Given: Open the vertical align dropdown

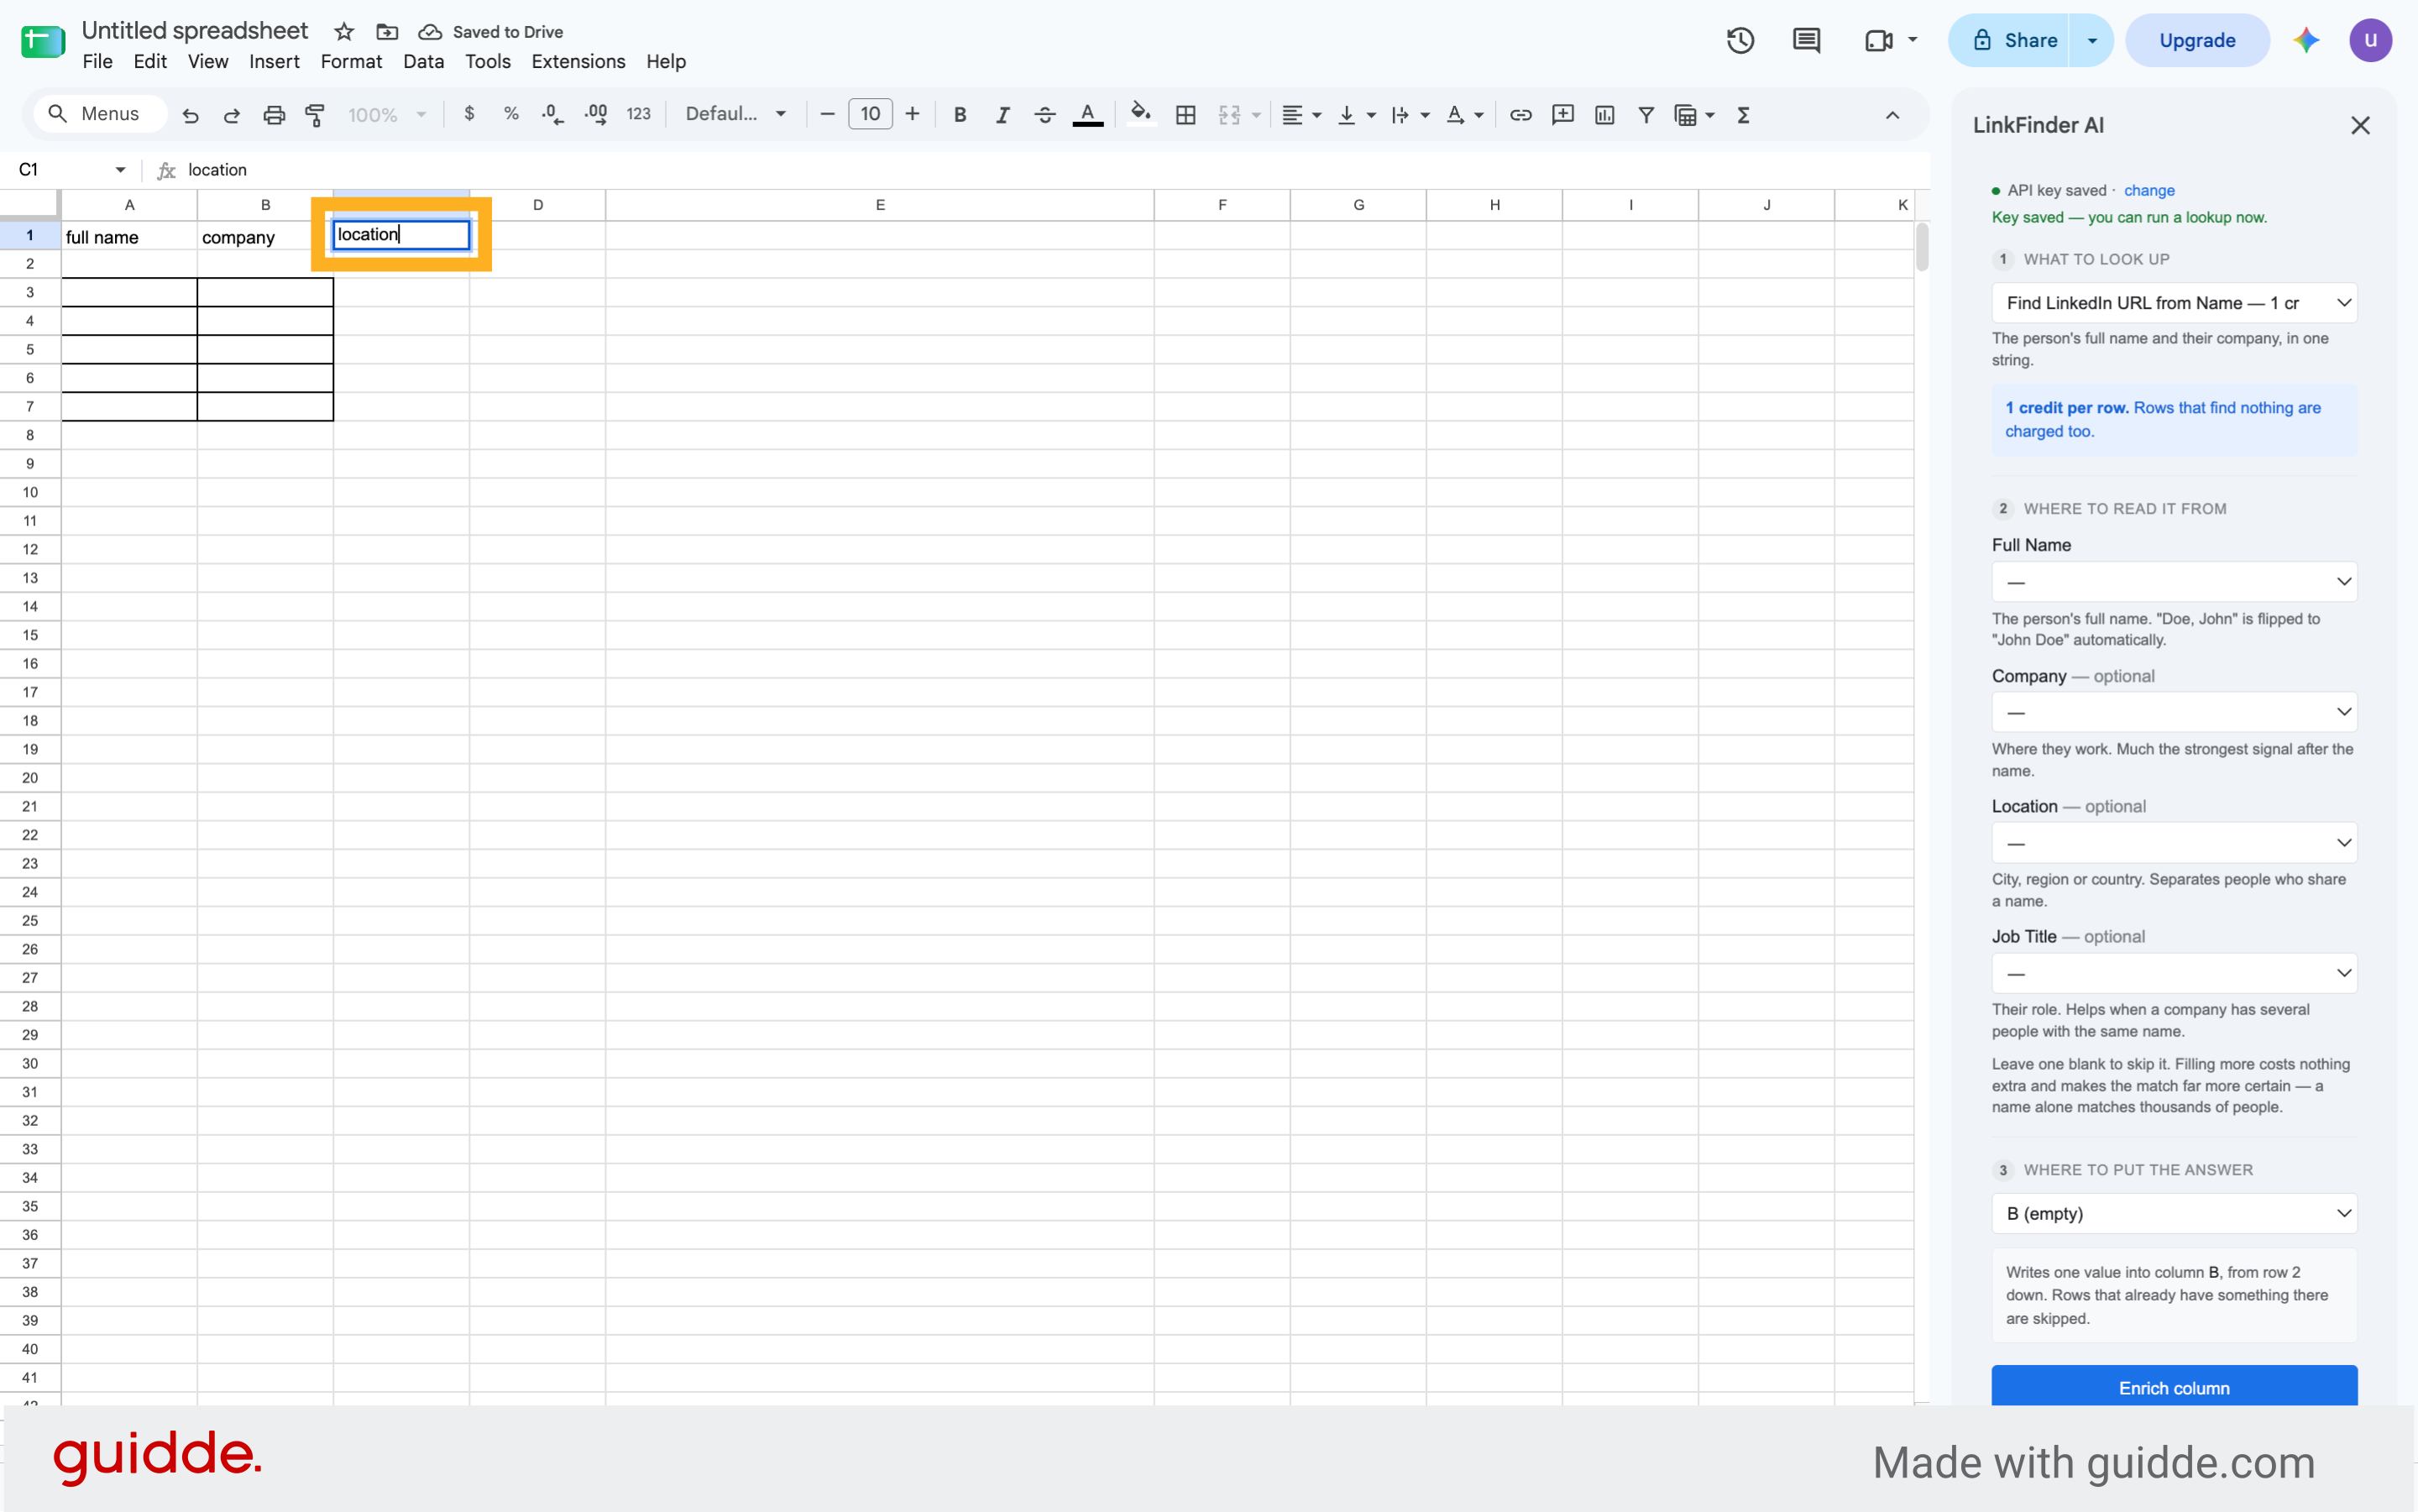Looking at the screenshot, I should pos(1357,115).
